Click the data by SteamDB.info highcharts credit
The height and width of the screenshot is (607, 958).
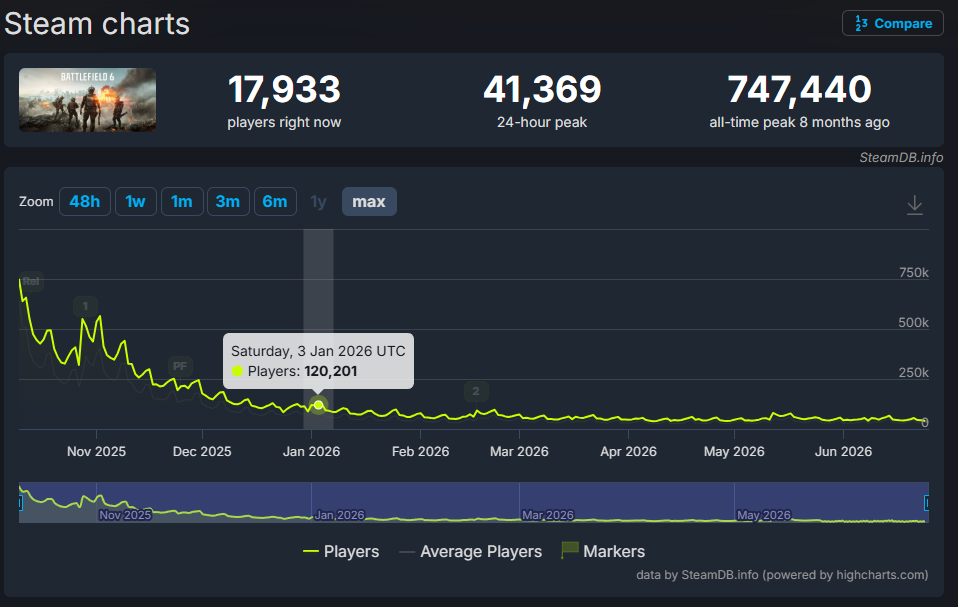pyautogui.click(x=782, y=575)
